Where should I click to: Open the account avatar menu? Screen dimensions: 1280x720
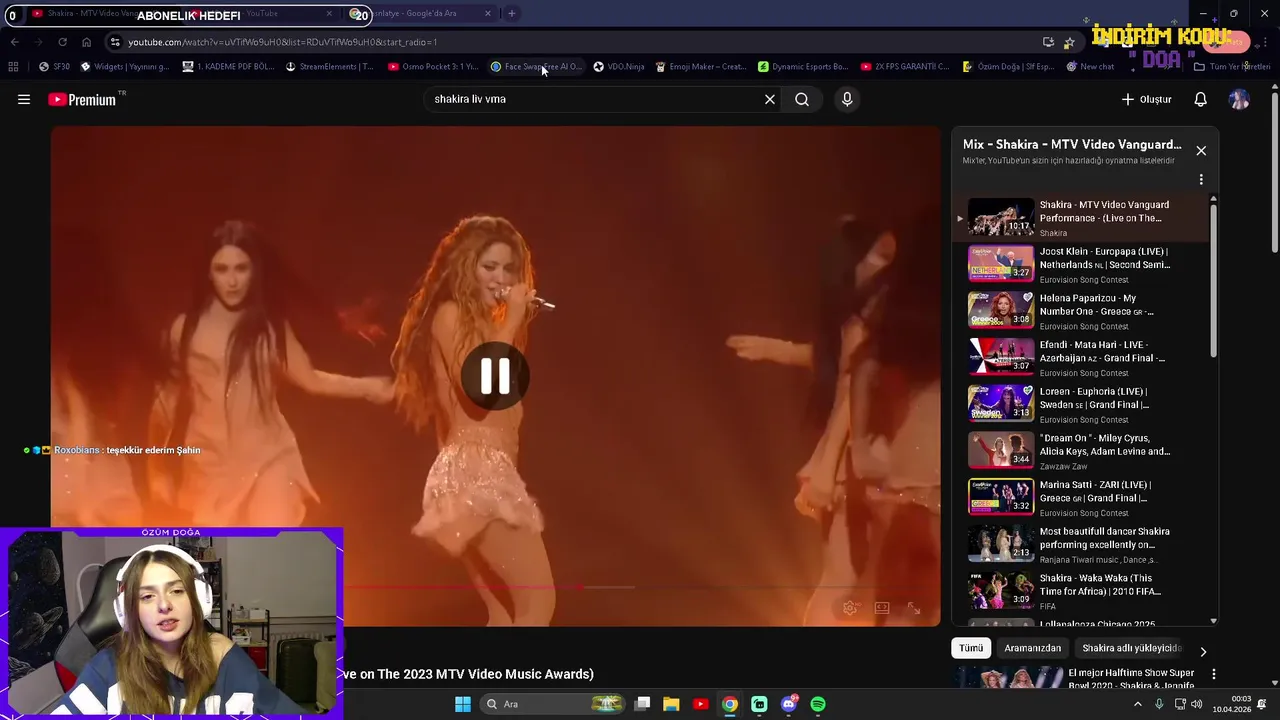tap(1239, 99)
